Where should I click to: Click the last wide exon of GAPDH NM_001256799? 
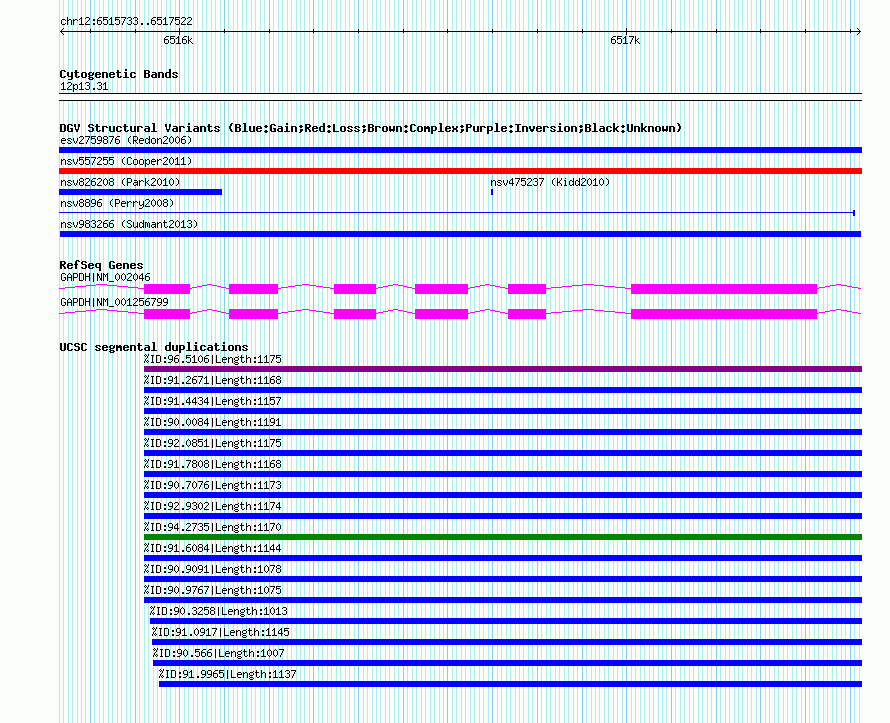click(724, 314)
